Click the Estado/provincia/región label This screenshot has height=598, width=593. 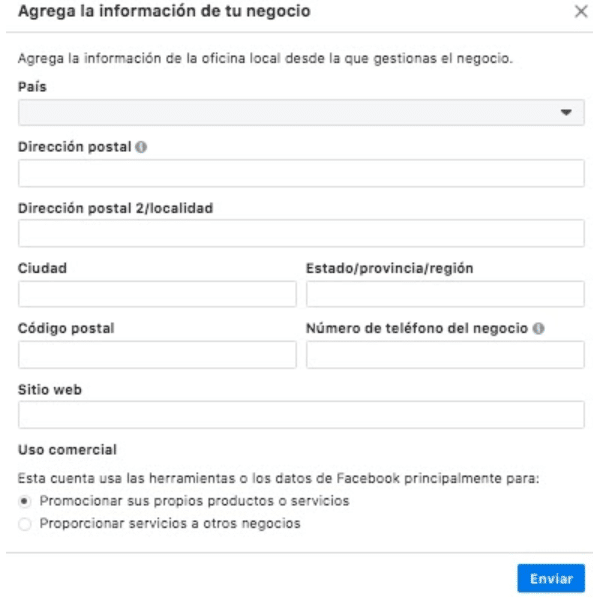(x=390, y=268)
